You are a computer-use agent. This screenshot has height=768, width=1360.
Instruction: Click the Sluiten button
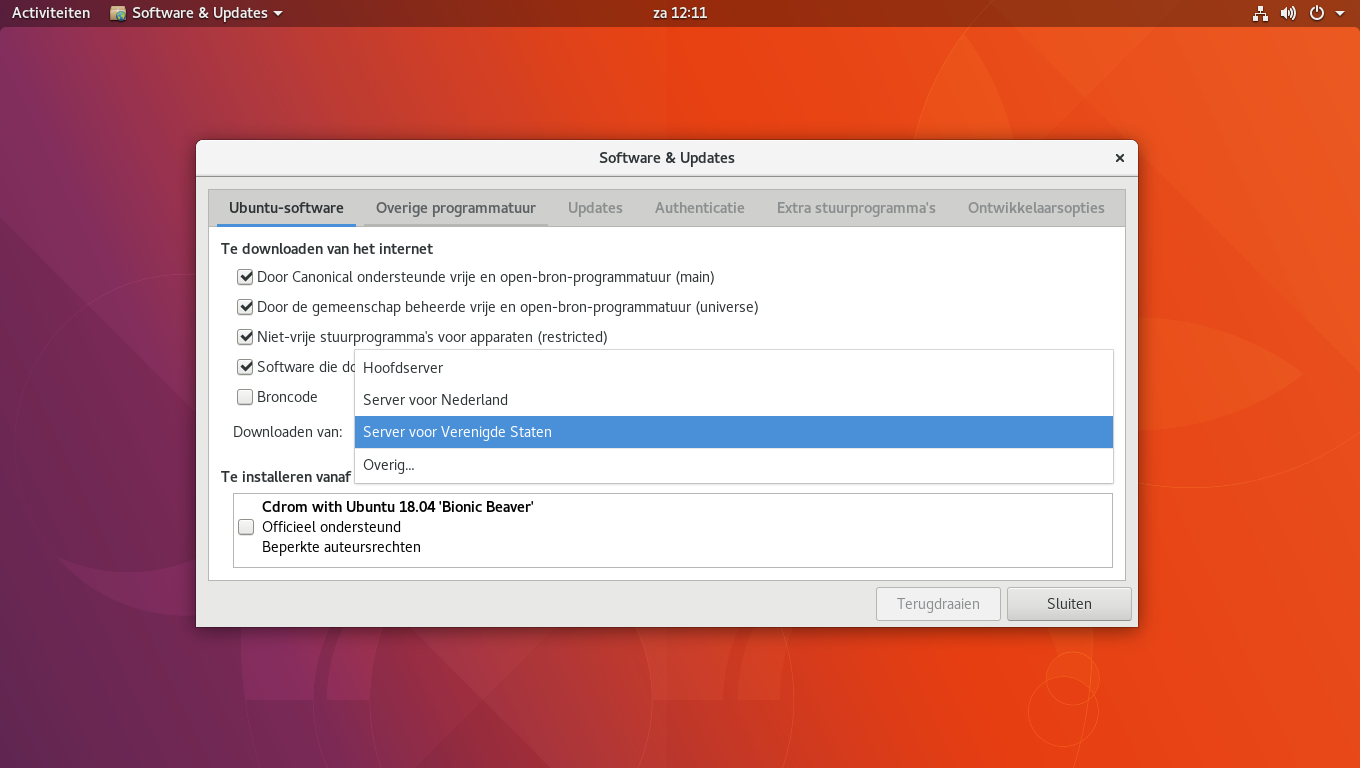(1069, 604)
